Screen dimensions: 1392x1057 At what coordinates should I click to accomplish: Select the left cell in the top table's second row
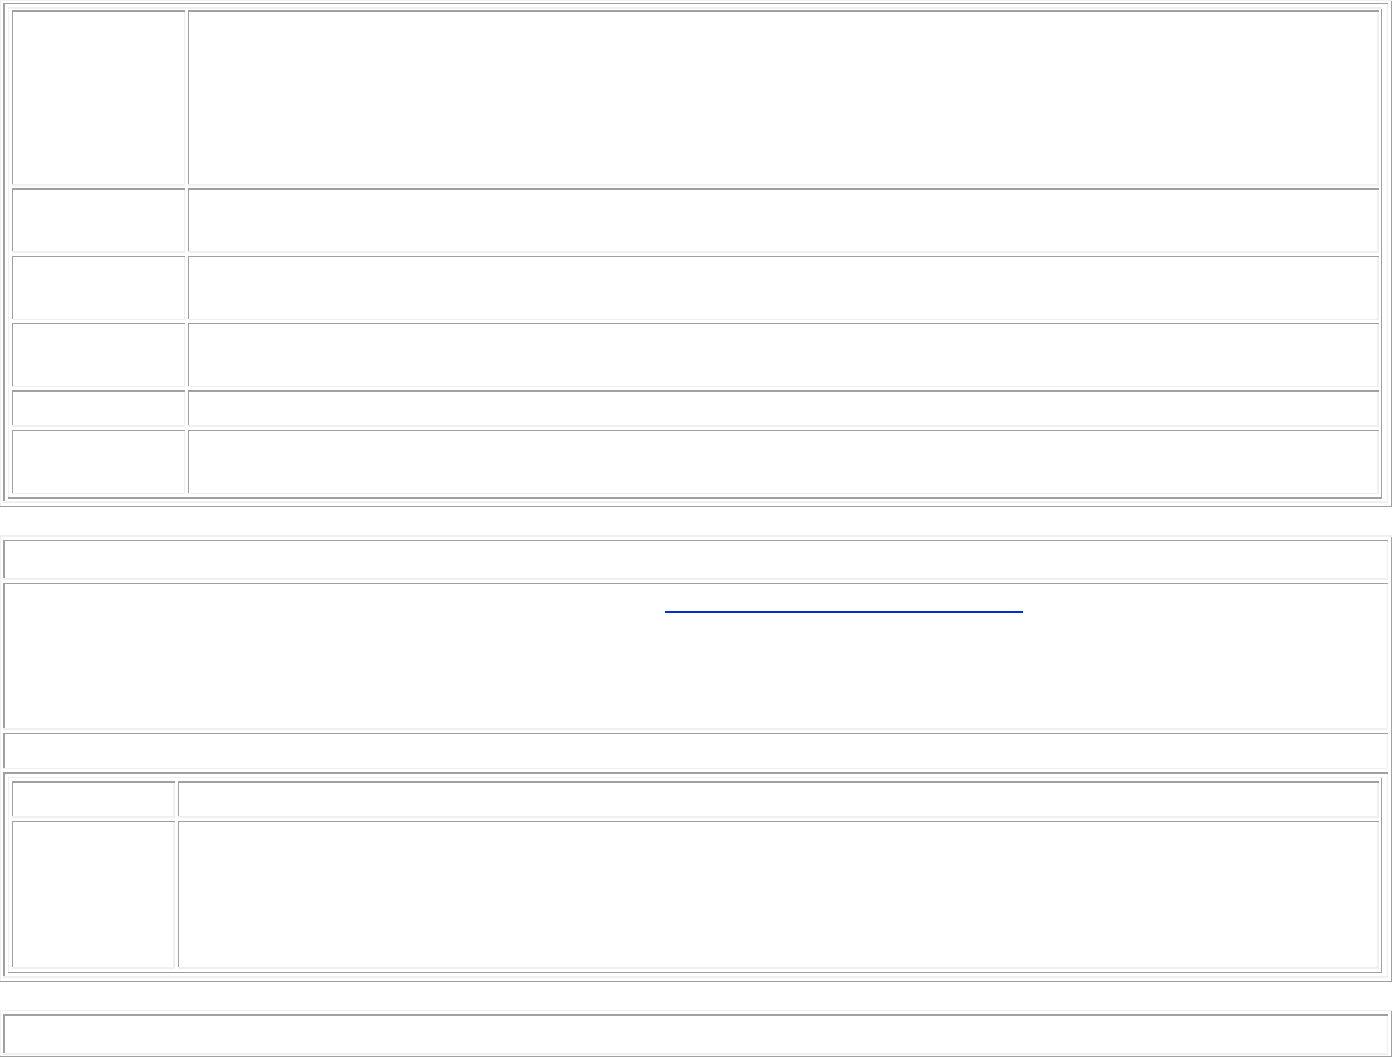98,220
